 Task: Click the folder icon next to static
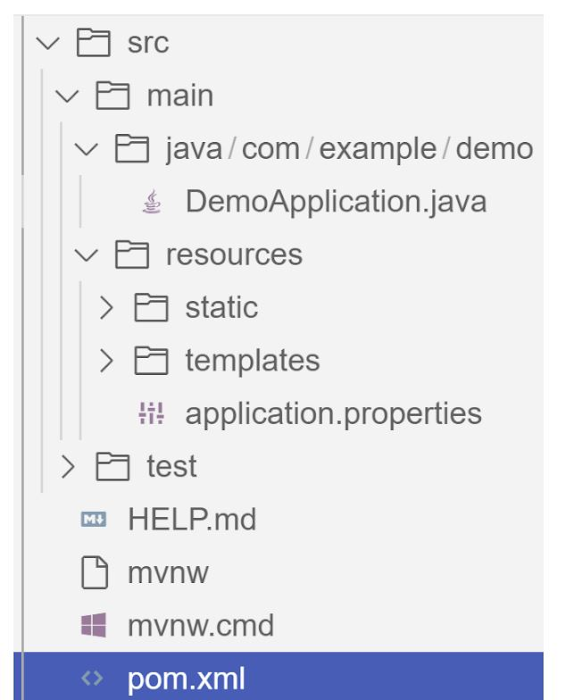[x=151, y=308]
